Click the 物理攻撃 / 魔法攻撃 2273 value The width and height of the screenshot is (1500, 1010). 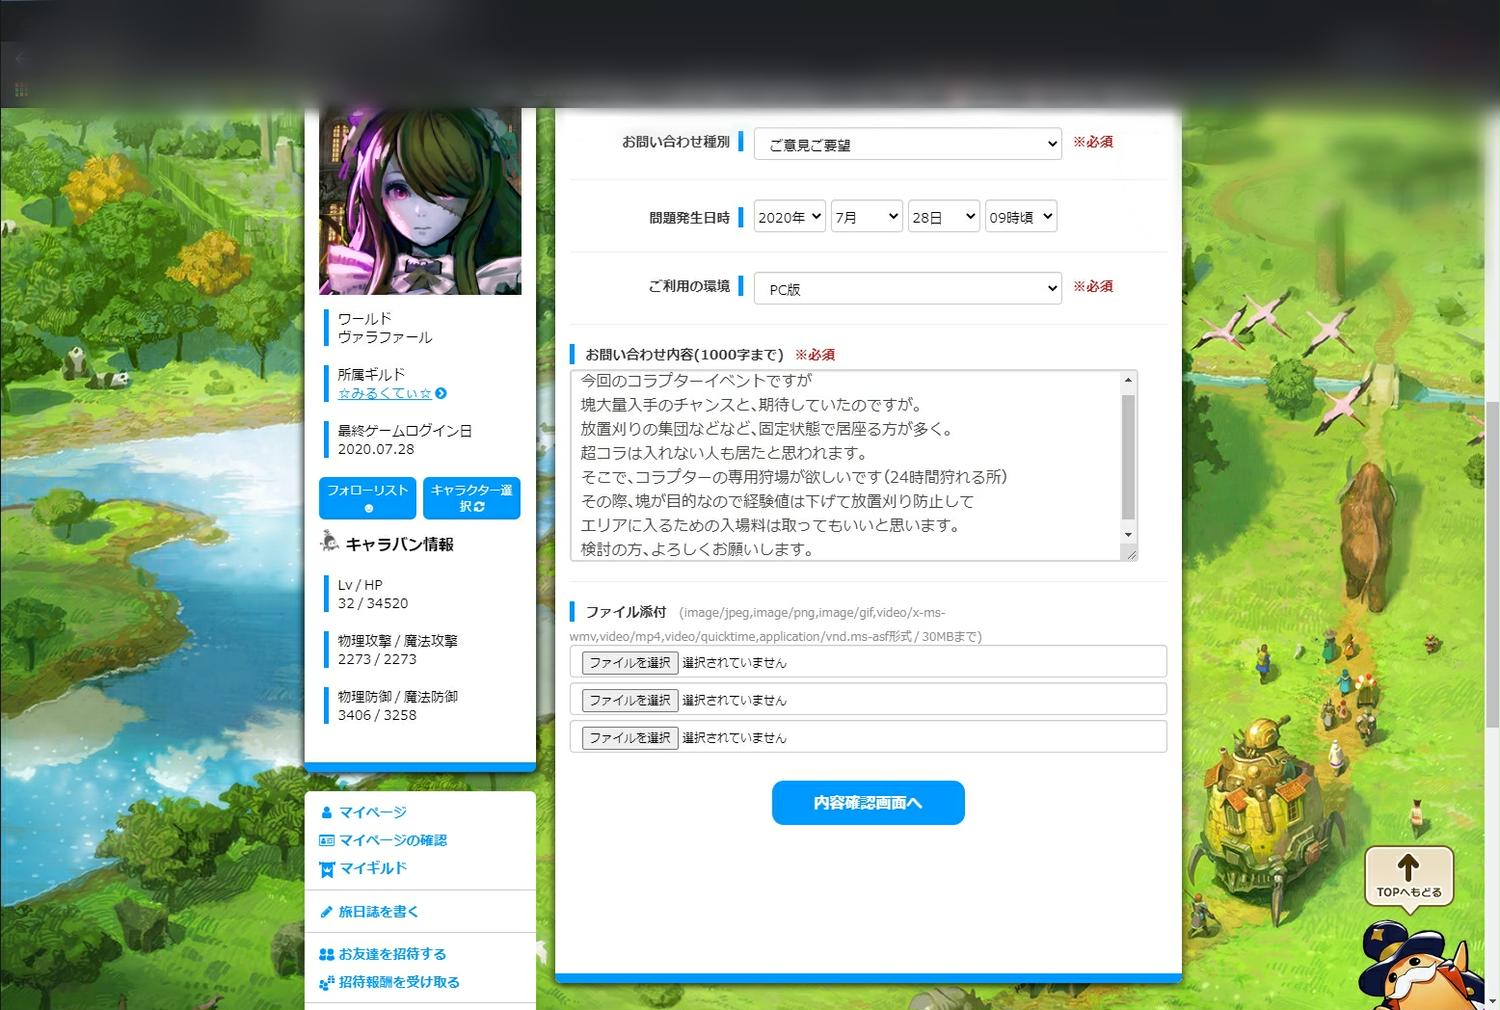point(377,659)
